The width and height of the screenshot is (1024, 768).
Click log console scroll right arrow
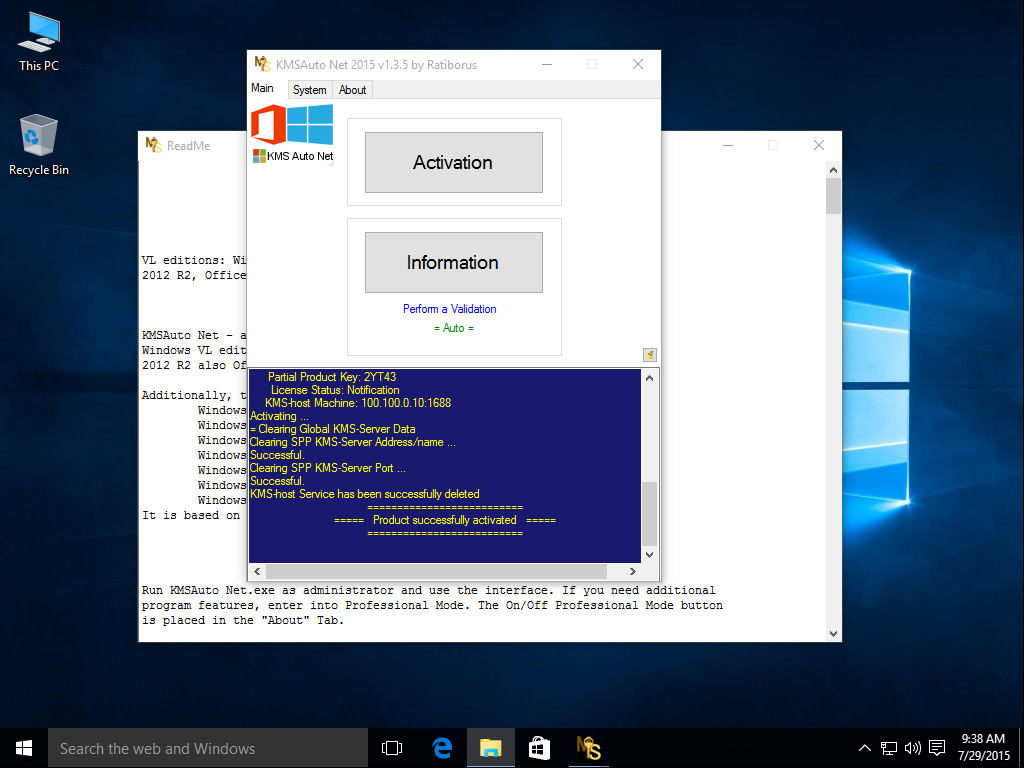coord(632,571)
